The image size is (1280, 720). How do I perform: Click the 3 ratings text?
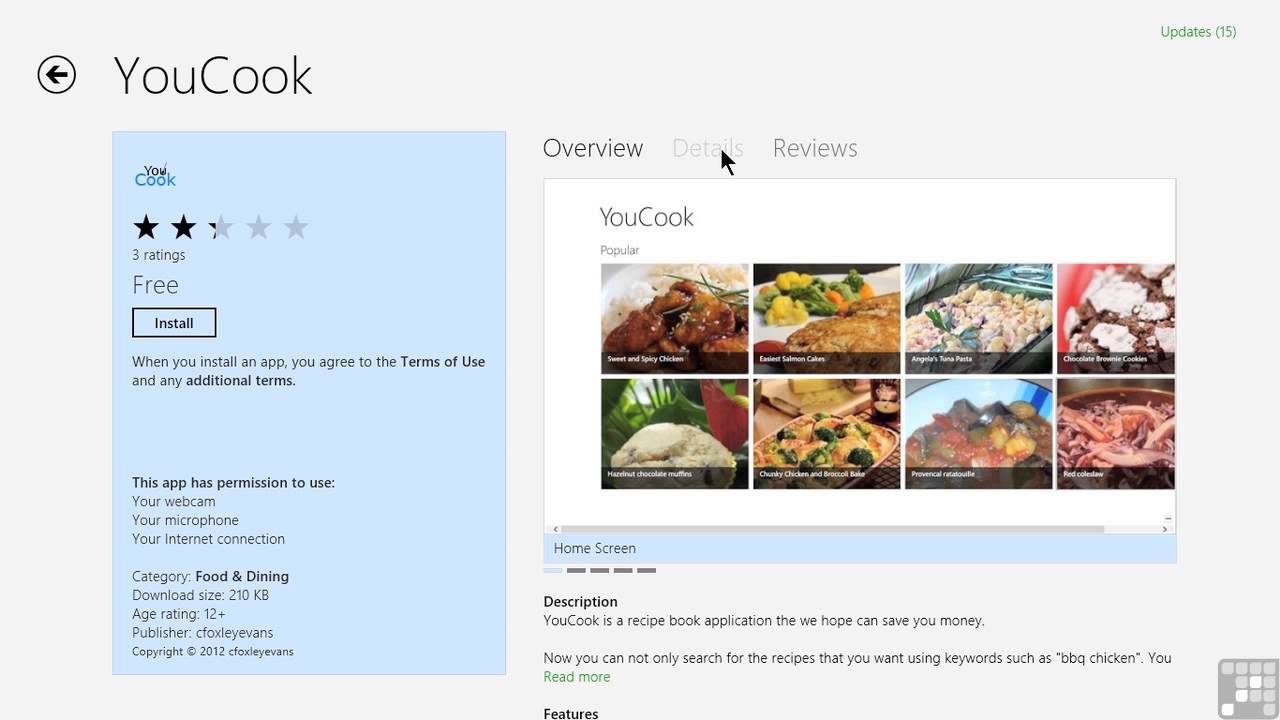(x=159, y=255)
